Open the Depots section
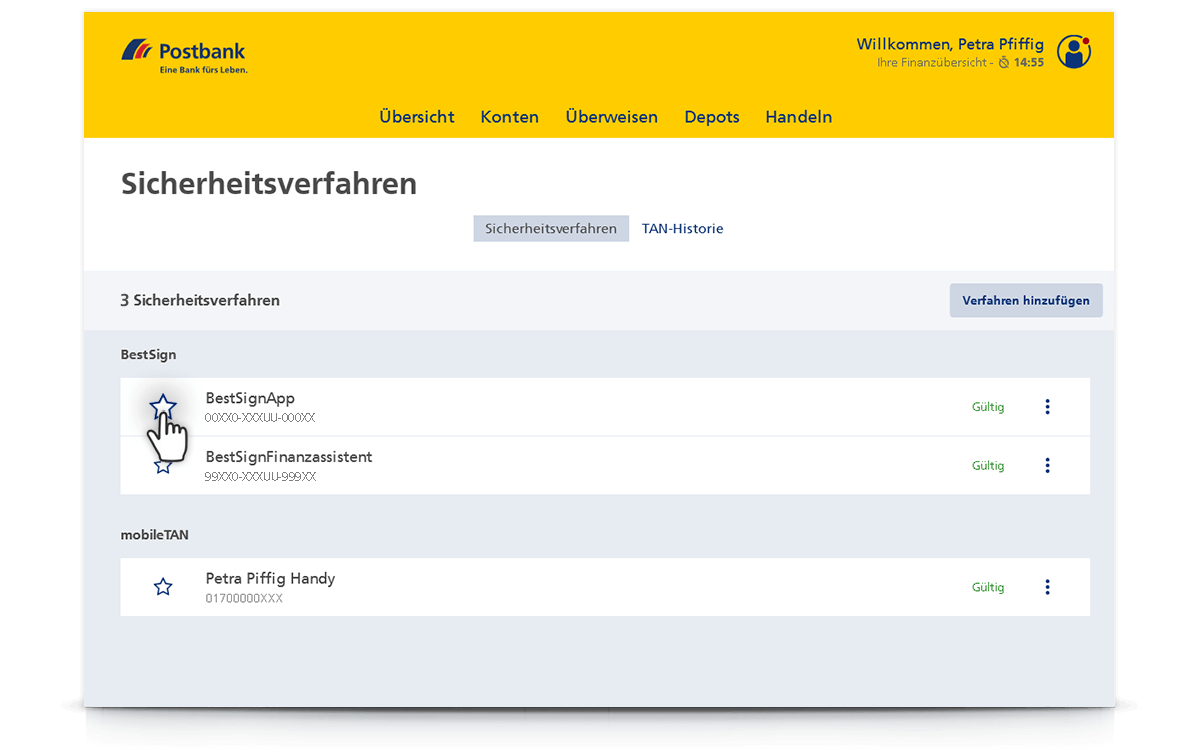Image resolution: width=1200 pixels, height=750 pixels. click(712, 117)
